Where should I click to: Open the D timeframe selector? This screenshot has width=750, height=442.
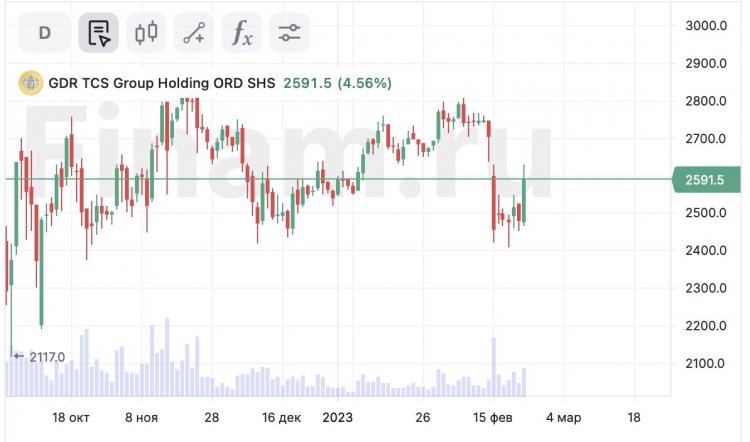point(44,33)
